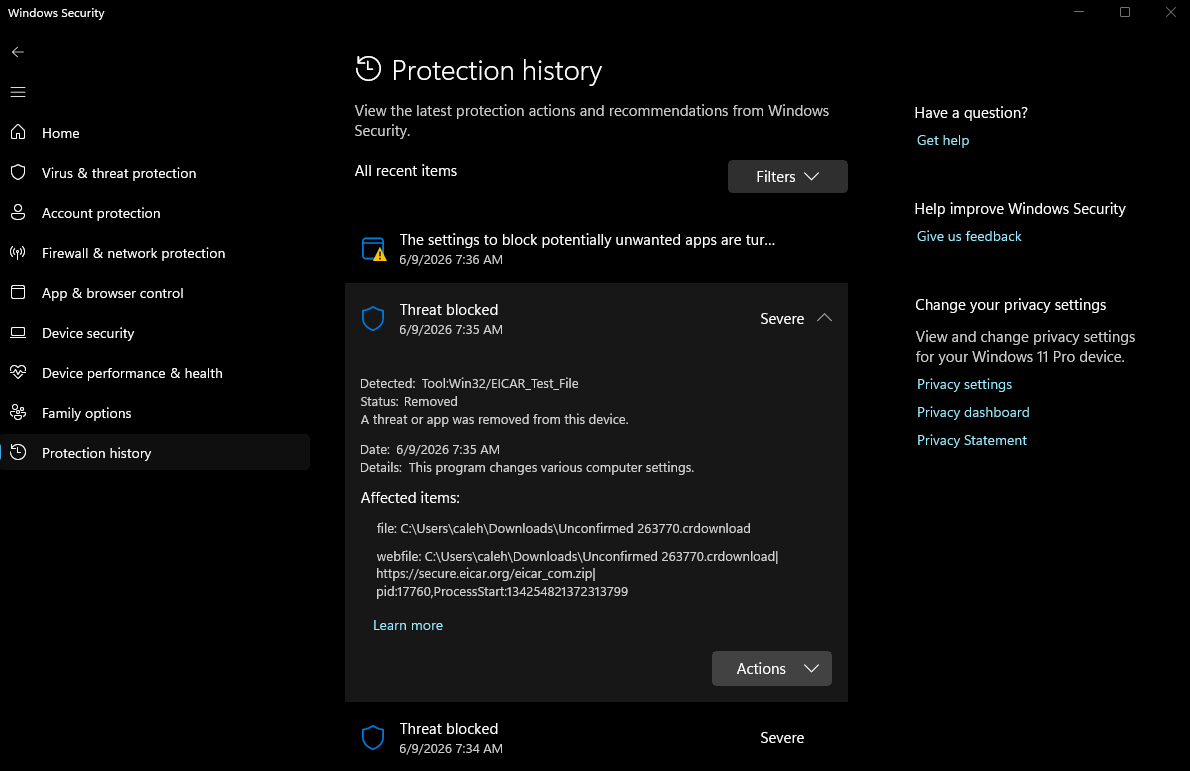1190x771 pixels.
Task: Click the Home house icon
Action: pos(18,132)
